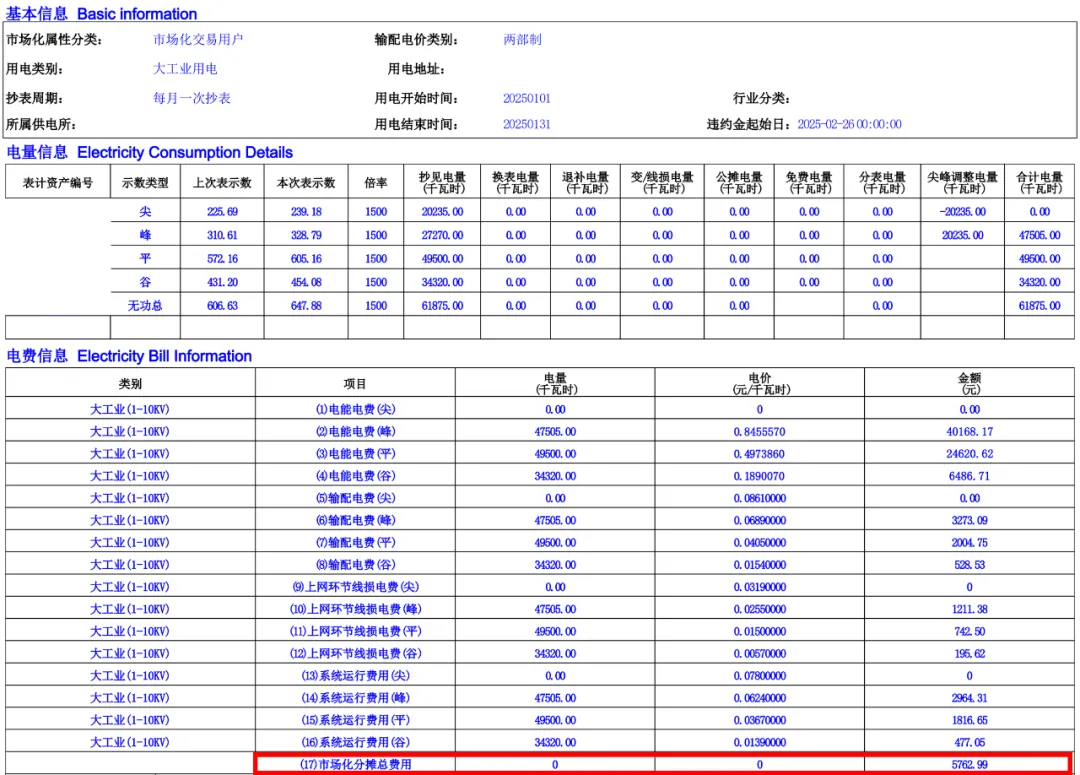1080x775 pixels.
Task: Click the 尖峰调整电量 column header
Action: [x=962, y=182]
